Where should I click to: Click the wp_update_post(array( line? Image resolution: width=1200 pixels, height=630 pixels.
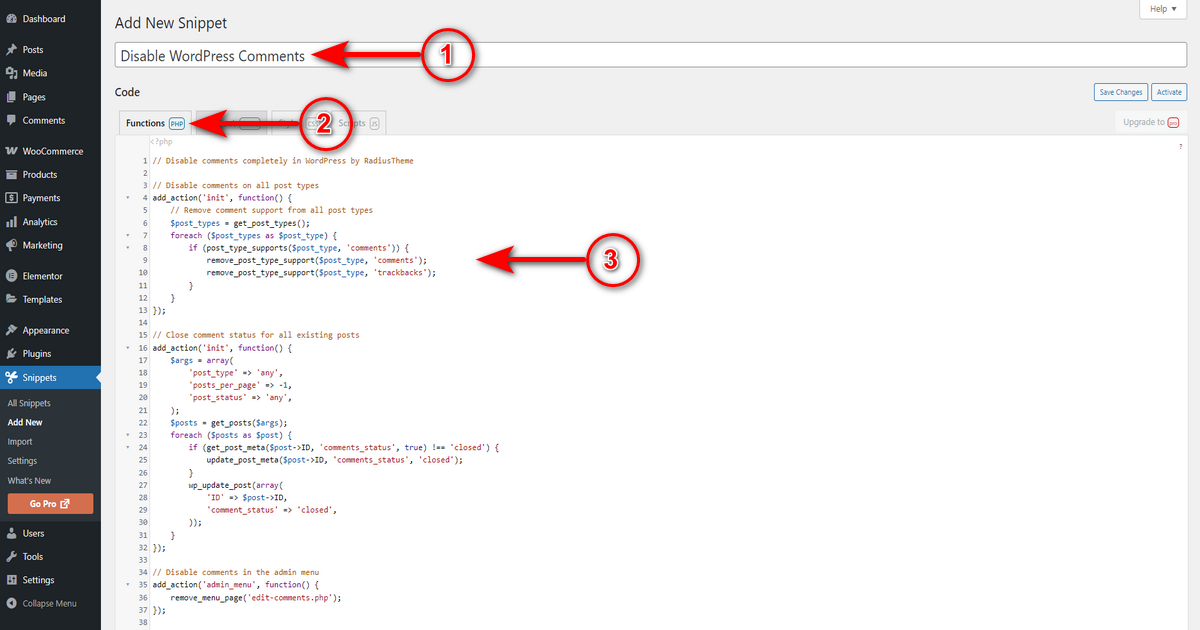[x=236, y=485]
